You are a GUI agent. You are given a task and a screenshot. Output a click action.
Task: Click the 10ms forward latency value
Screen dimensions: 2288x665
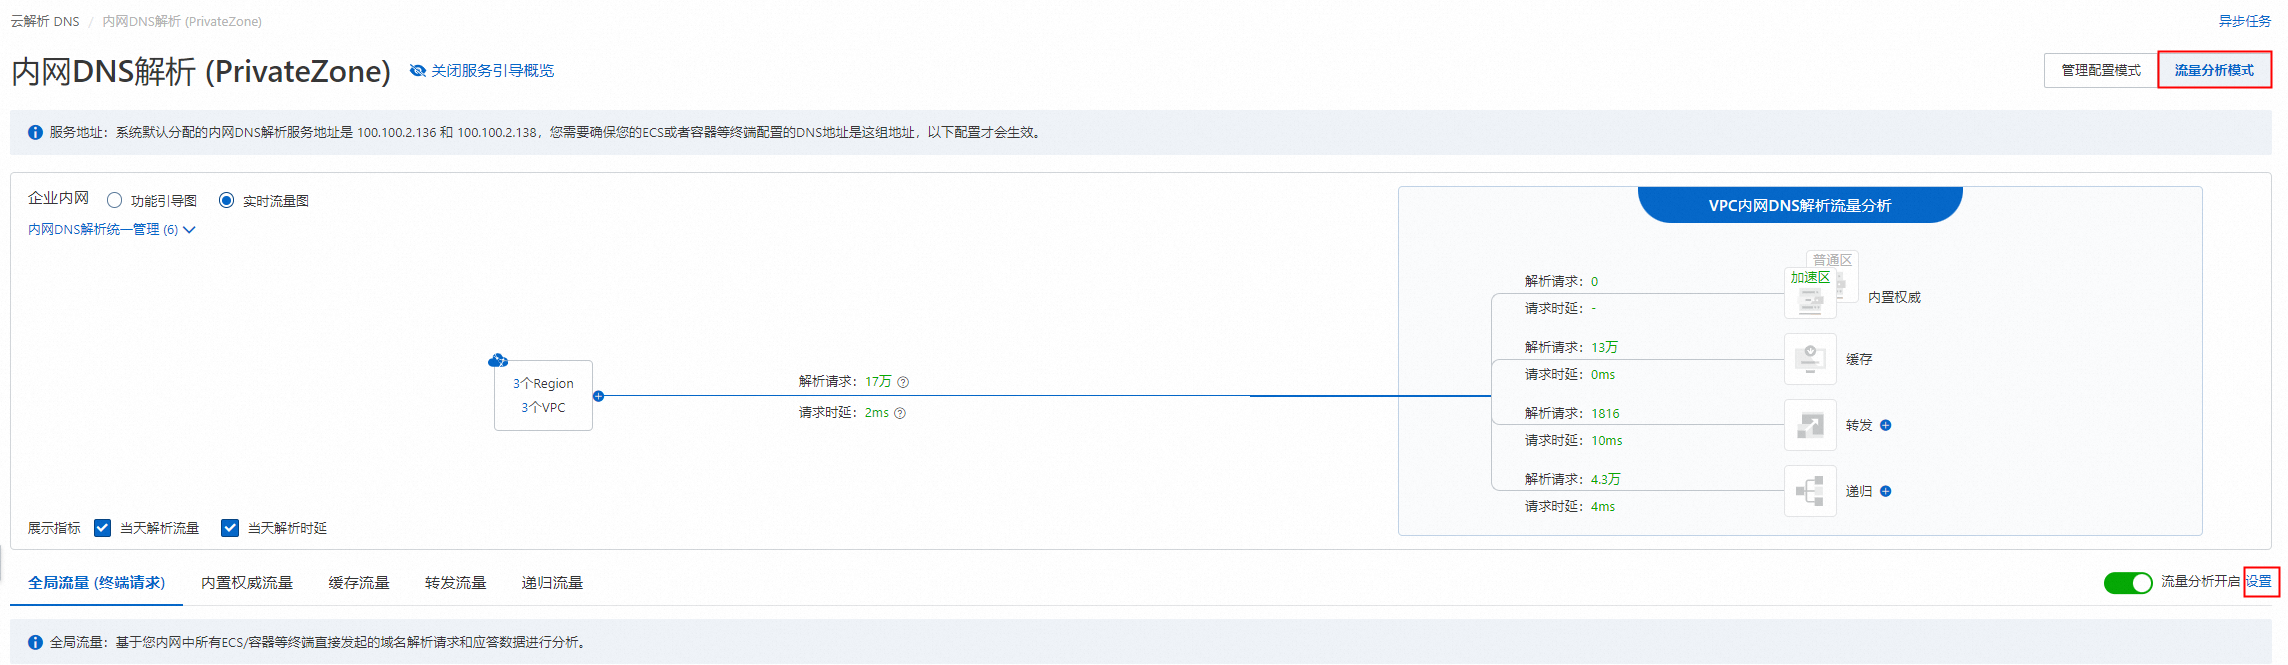coord(1607,440)
